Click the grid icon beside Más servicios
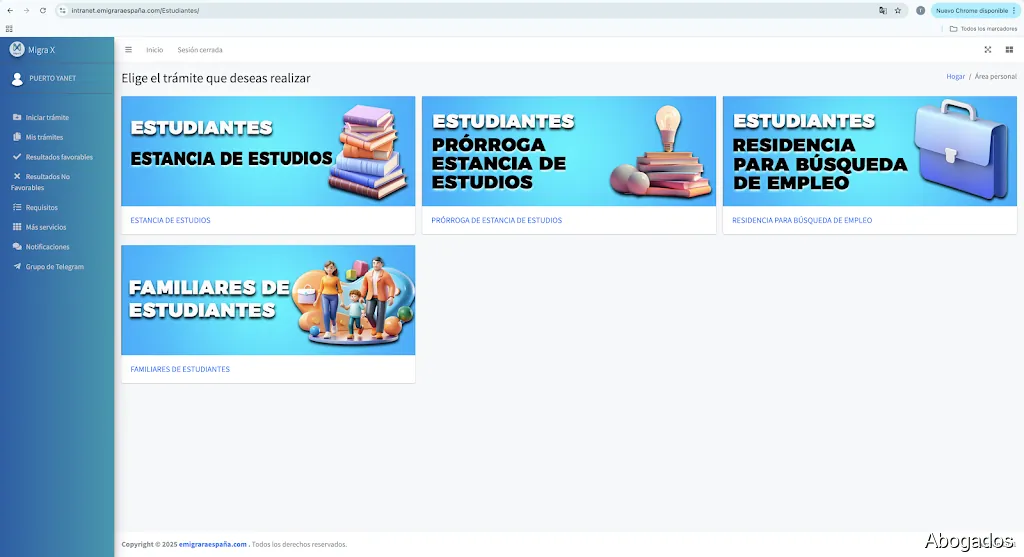Viewport: 1024px width, 557px height. tap(17, 227)
